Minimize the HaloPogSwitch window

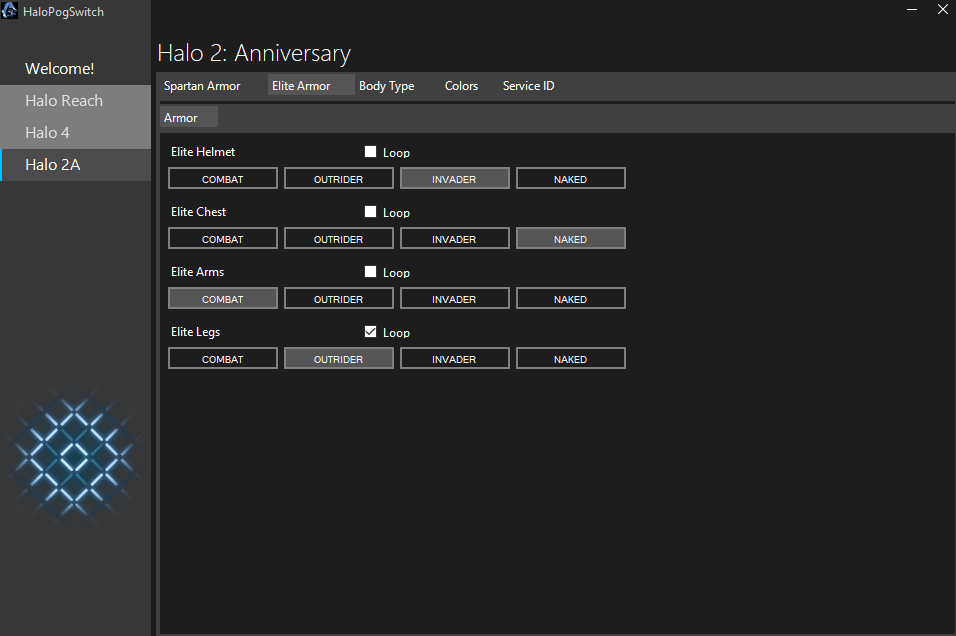[x=911, y=9]
